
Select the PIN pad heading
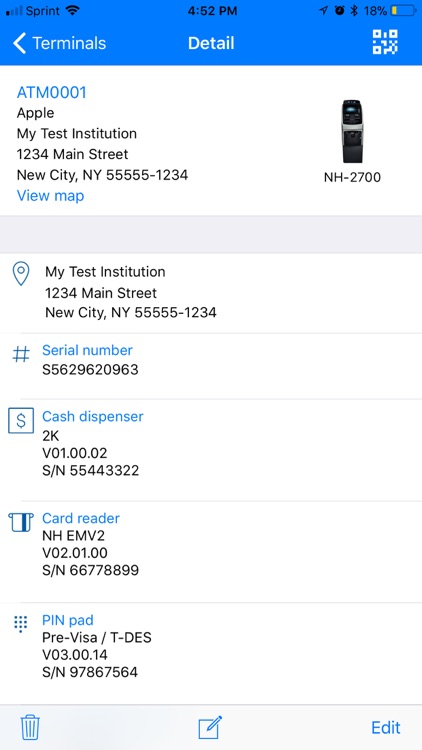pos(68,620)
